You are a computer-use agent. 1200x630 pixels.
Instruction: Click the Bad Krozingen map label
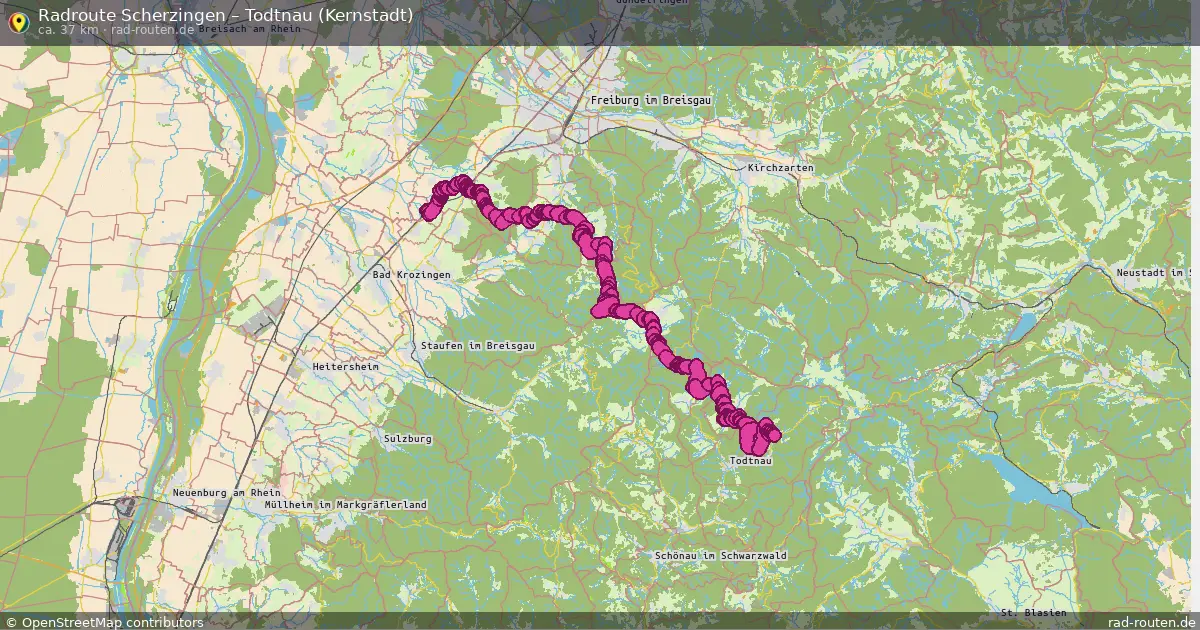click(411, 274)
